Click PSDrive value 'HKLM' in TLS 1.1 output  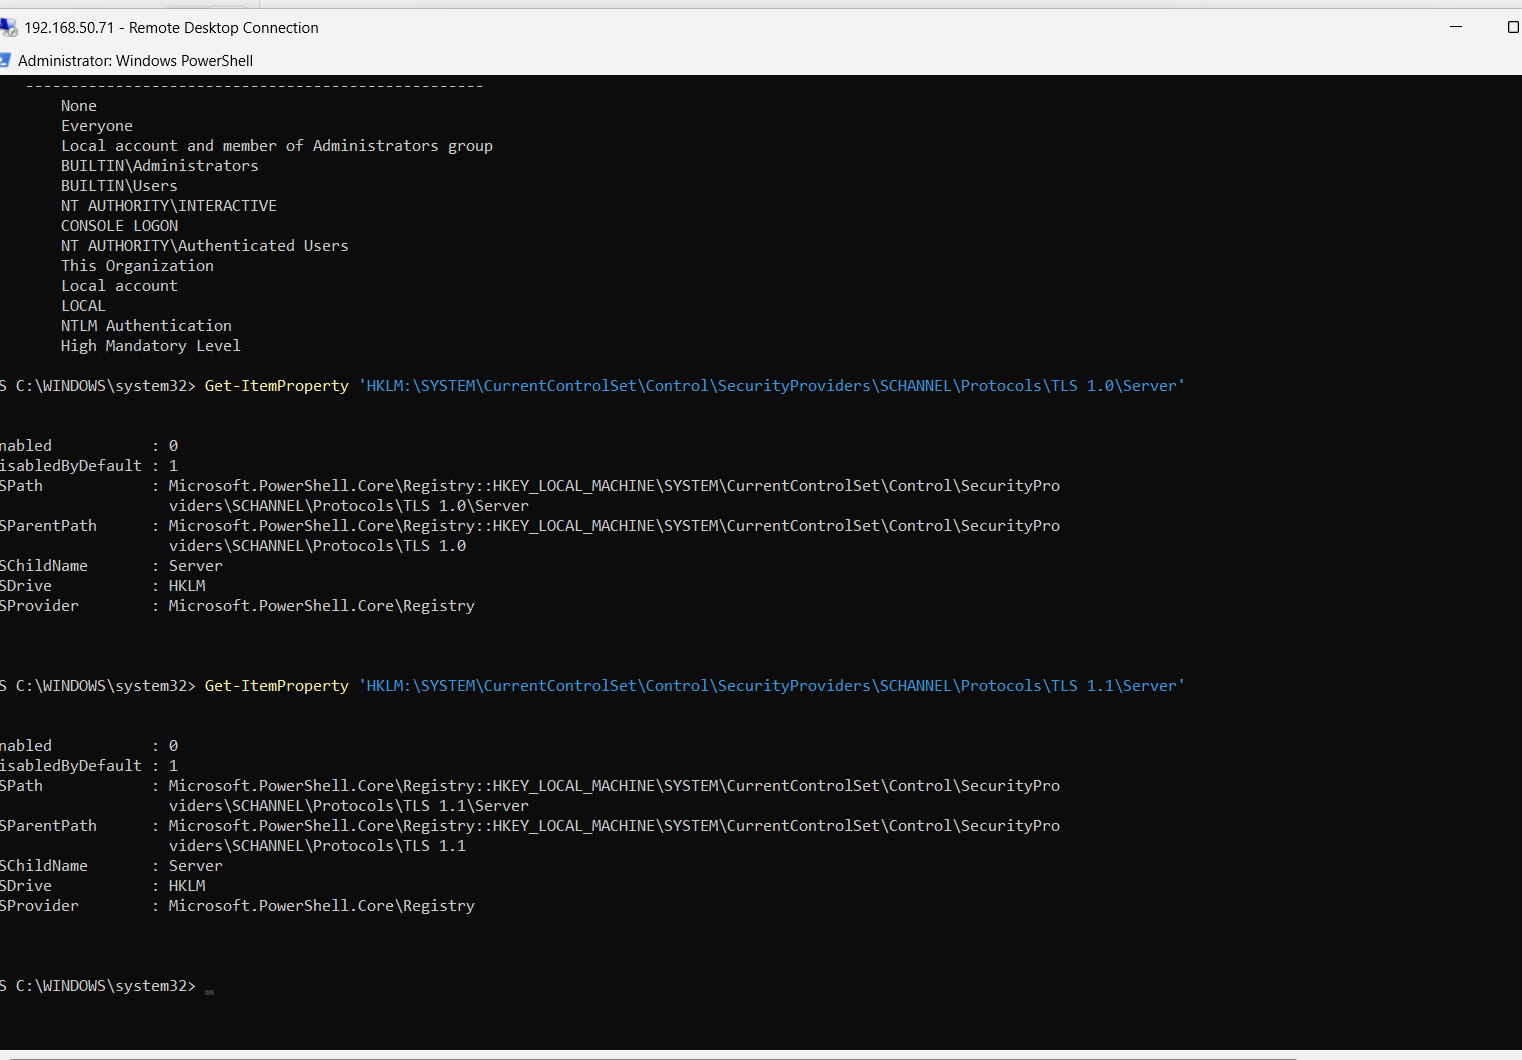tap(187, 886)
